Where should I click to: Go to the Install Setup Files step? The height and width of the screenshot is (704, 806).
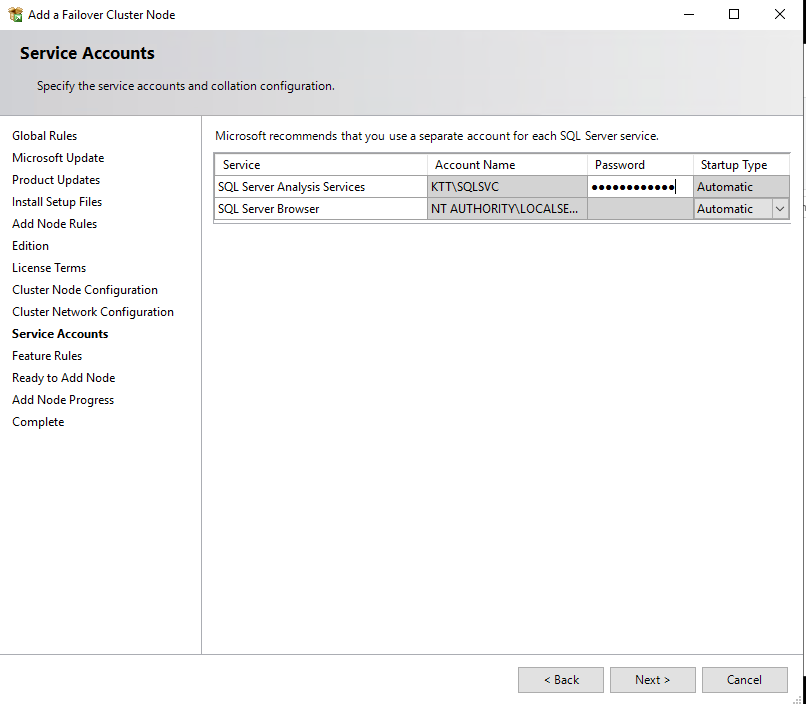[57, 202]
